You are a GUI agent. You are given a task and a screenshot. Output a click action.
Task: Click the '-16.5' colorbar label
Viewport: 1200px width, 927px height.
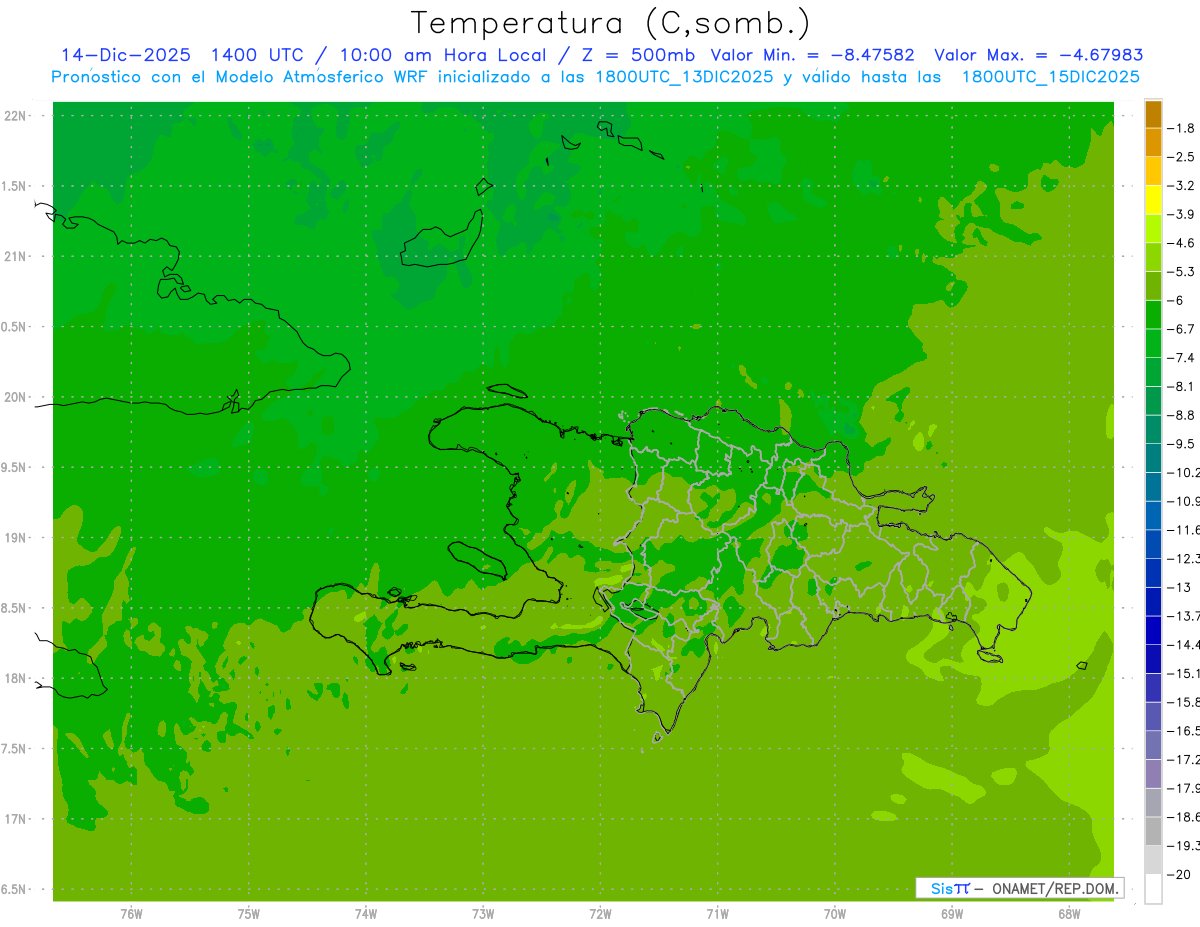click(x=1184, y=730)
